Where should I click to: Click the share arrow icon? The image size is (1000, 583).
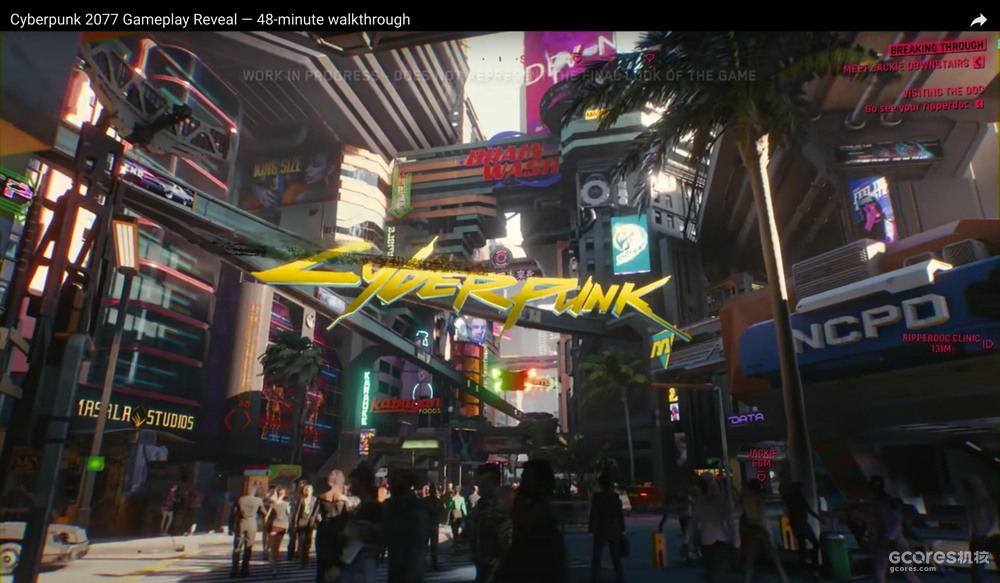coord(978,20)
